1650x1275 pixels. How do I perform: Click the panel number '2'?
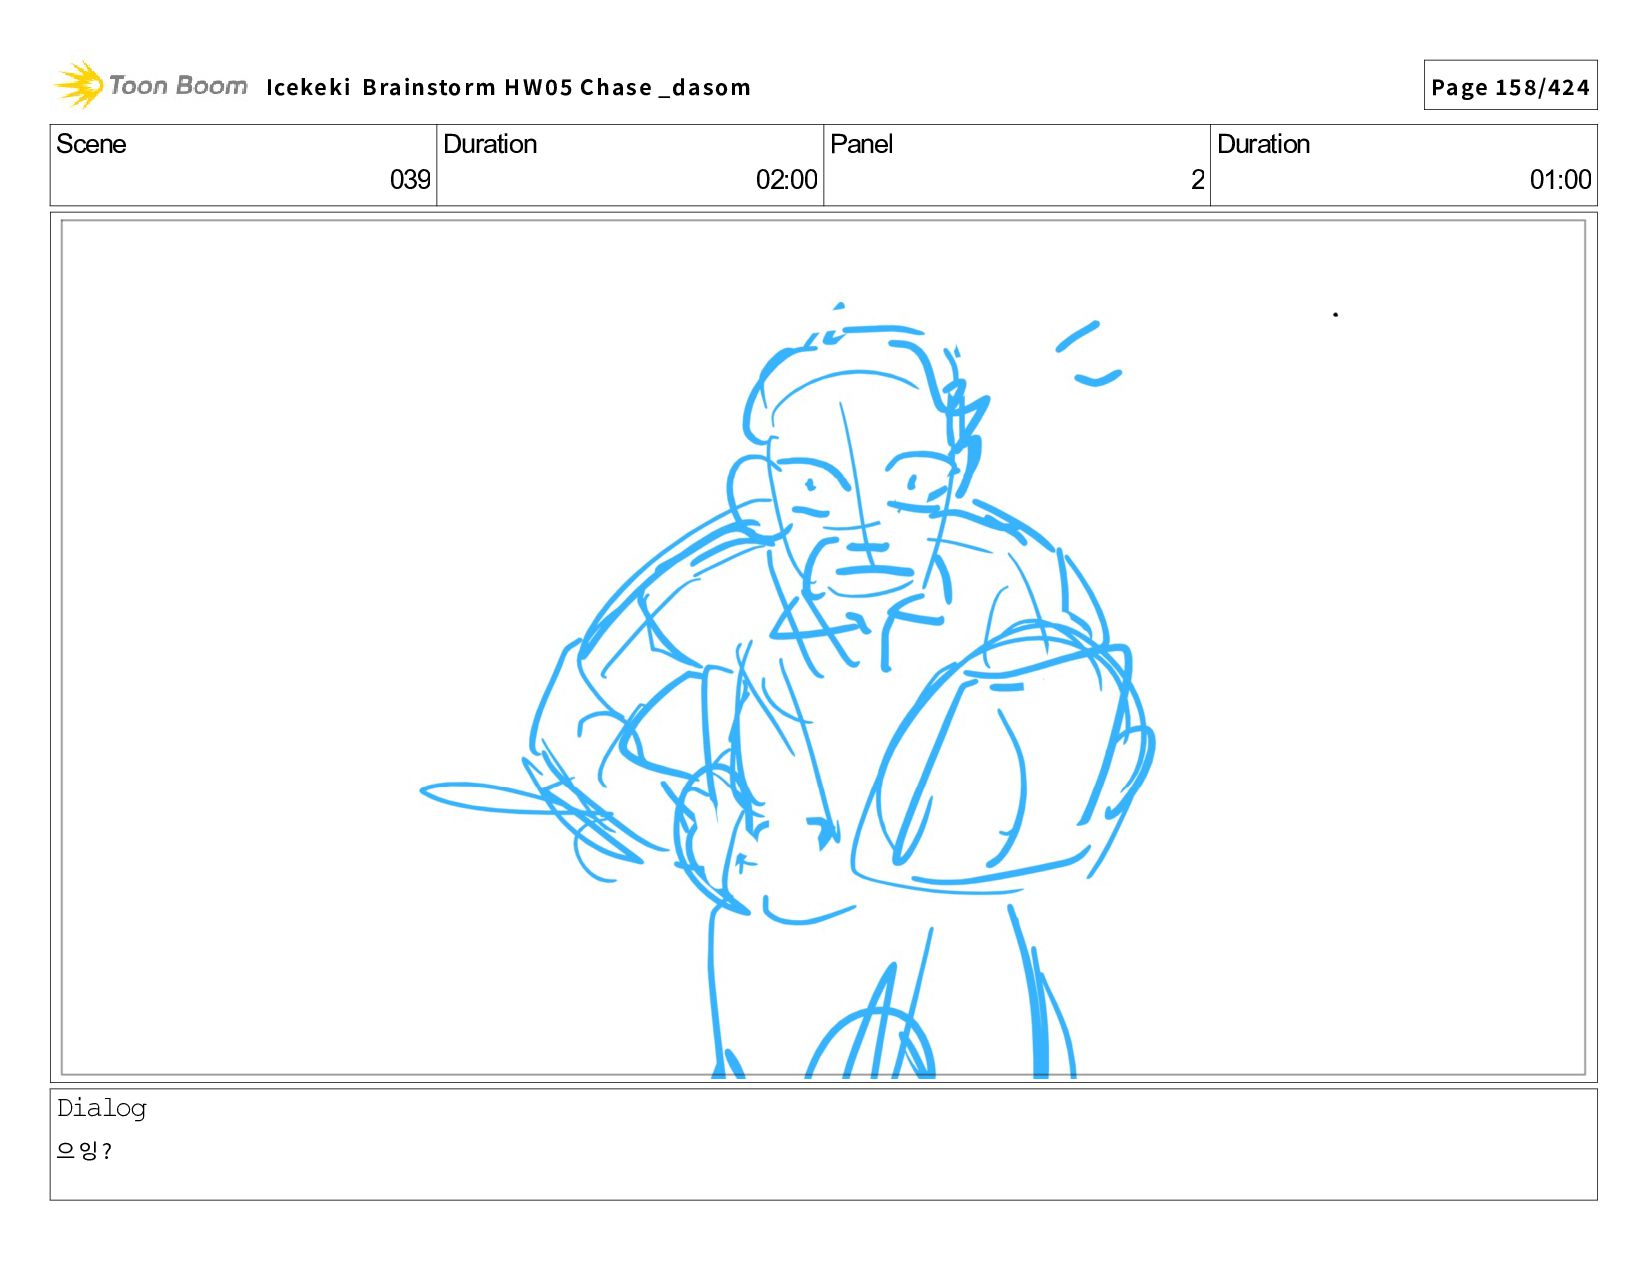(1197, 180)
